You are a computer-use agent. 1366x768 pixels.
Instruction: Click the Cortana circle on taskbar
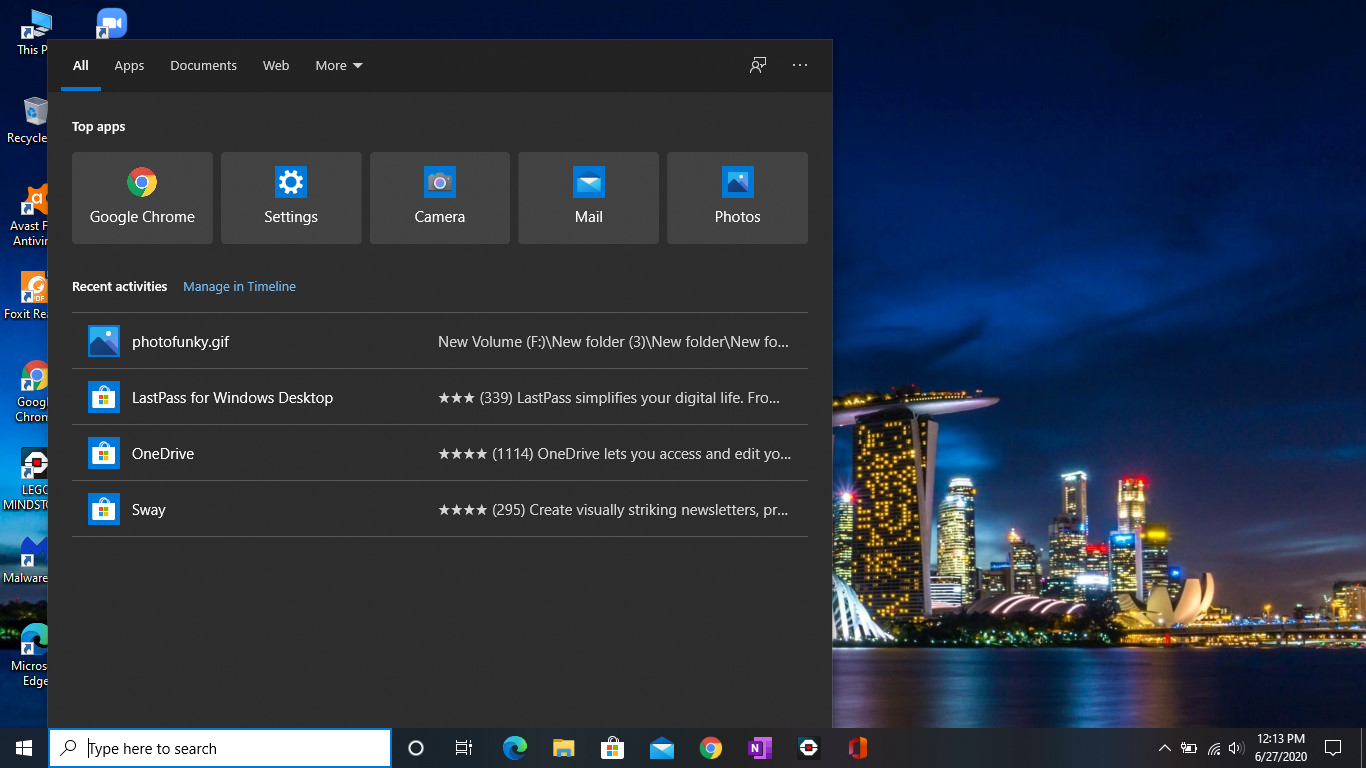click(x=416, y=748)
